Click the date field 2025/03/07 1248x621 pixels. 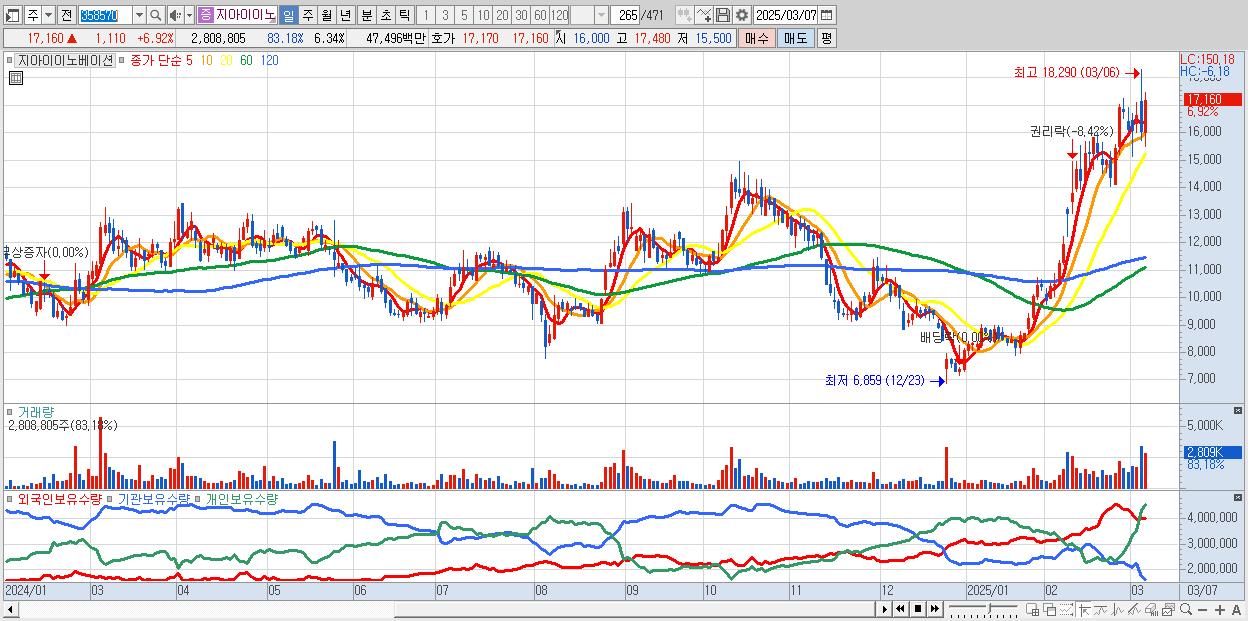pos(786,15)
